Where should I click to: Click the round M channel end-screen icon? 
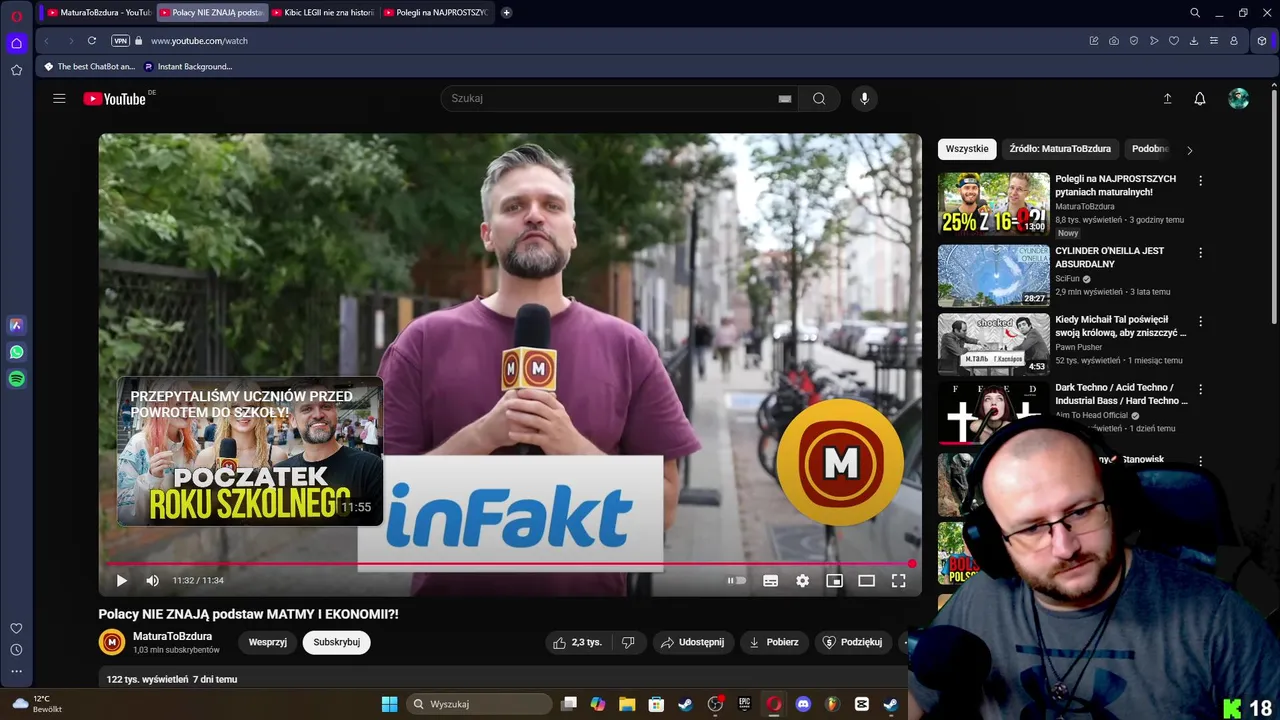(840, 462)
